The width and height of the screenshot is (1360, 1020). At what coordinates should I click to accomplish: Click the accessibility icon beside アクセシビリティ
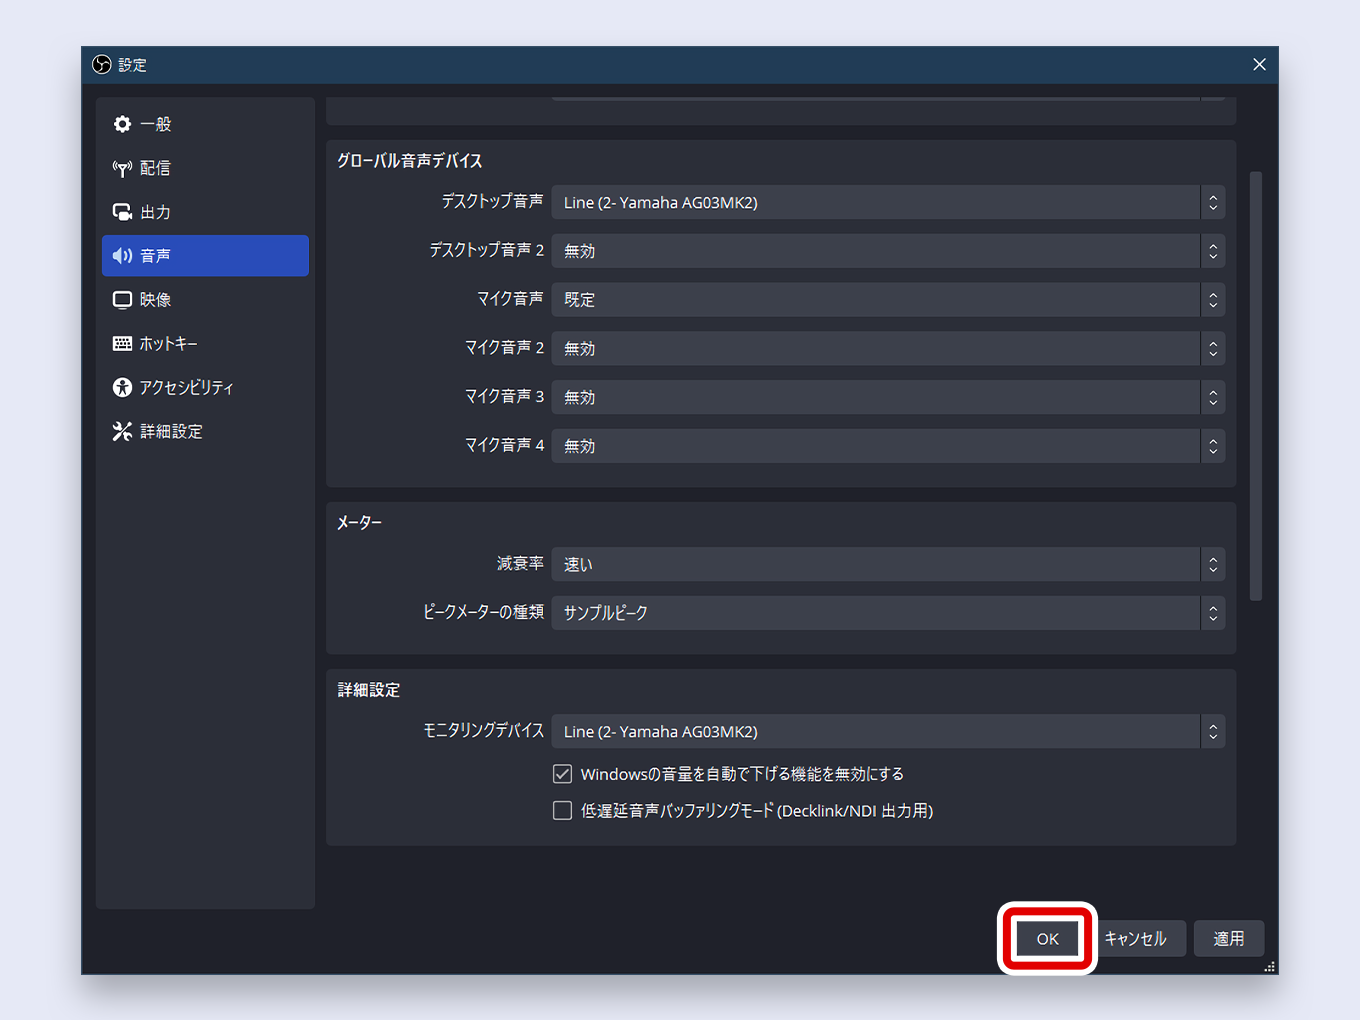(122, 387)
